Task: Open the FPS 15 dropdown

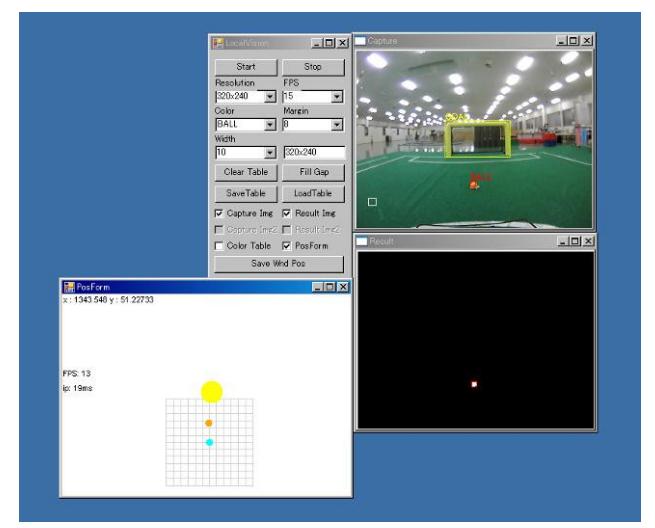Action: (337, 96)
